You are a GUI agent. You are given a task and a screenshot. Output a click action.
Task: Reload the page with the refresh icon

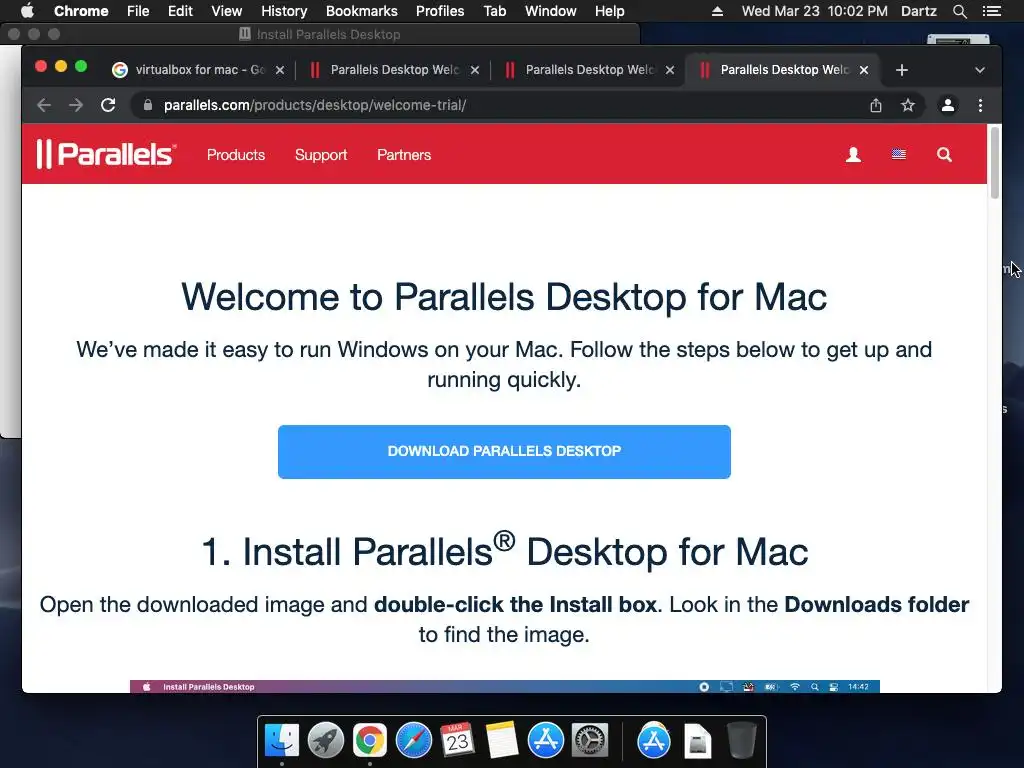pos(108,105)
